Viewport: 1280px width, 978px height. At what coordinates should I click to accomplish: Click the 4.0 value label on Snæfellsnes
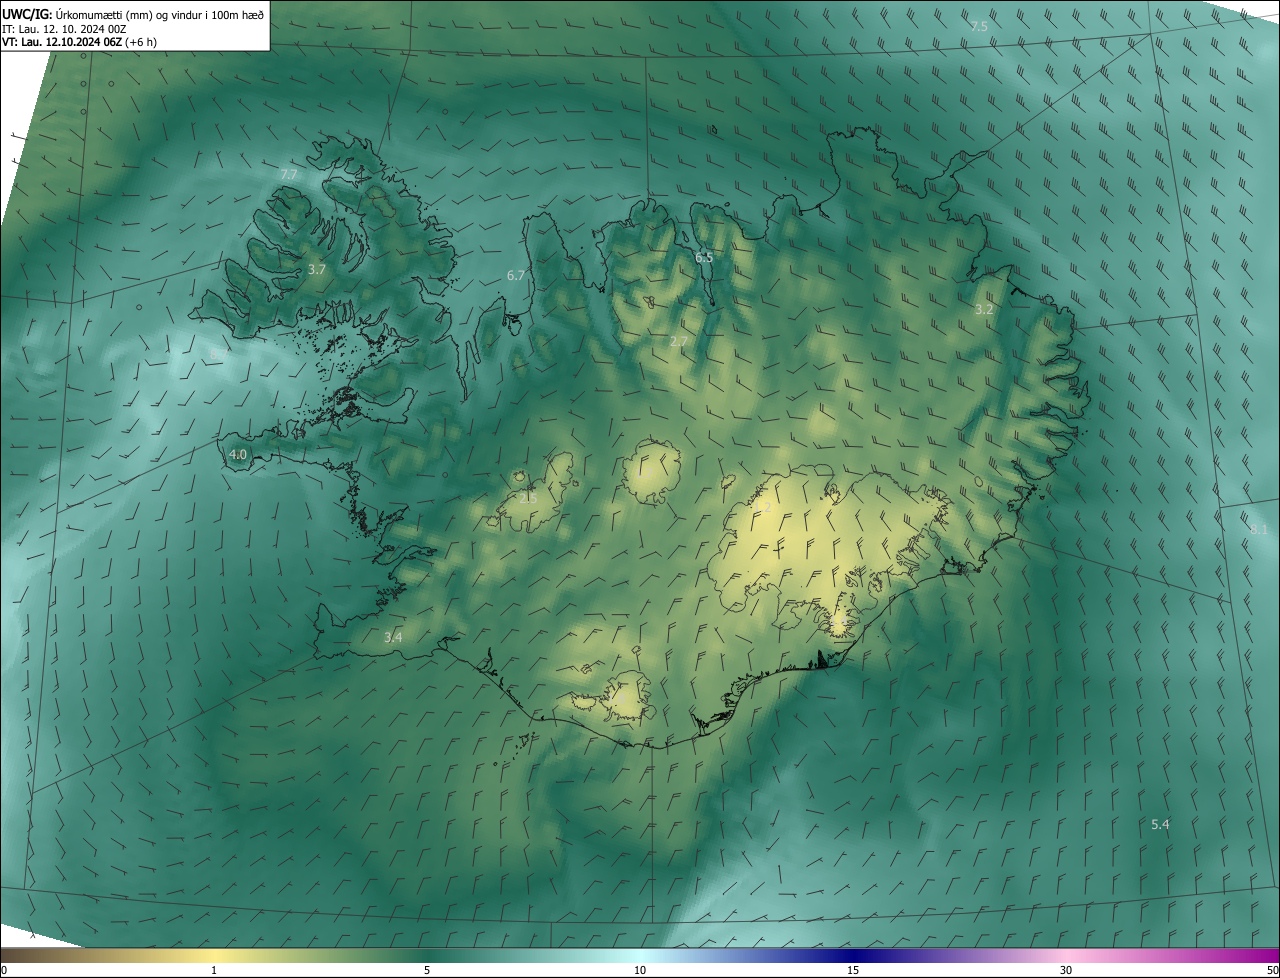[238, 454]
